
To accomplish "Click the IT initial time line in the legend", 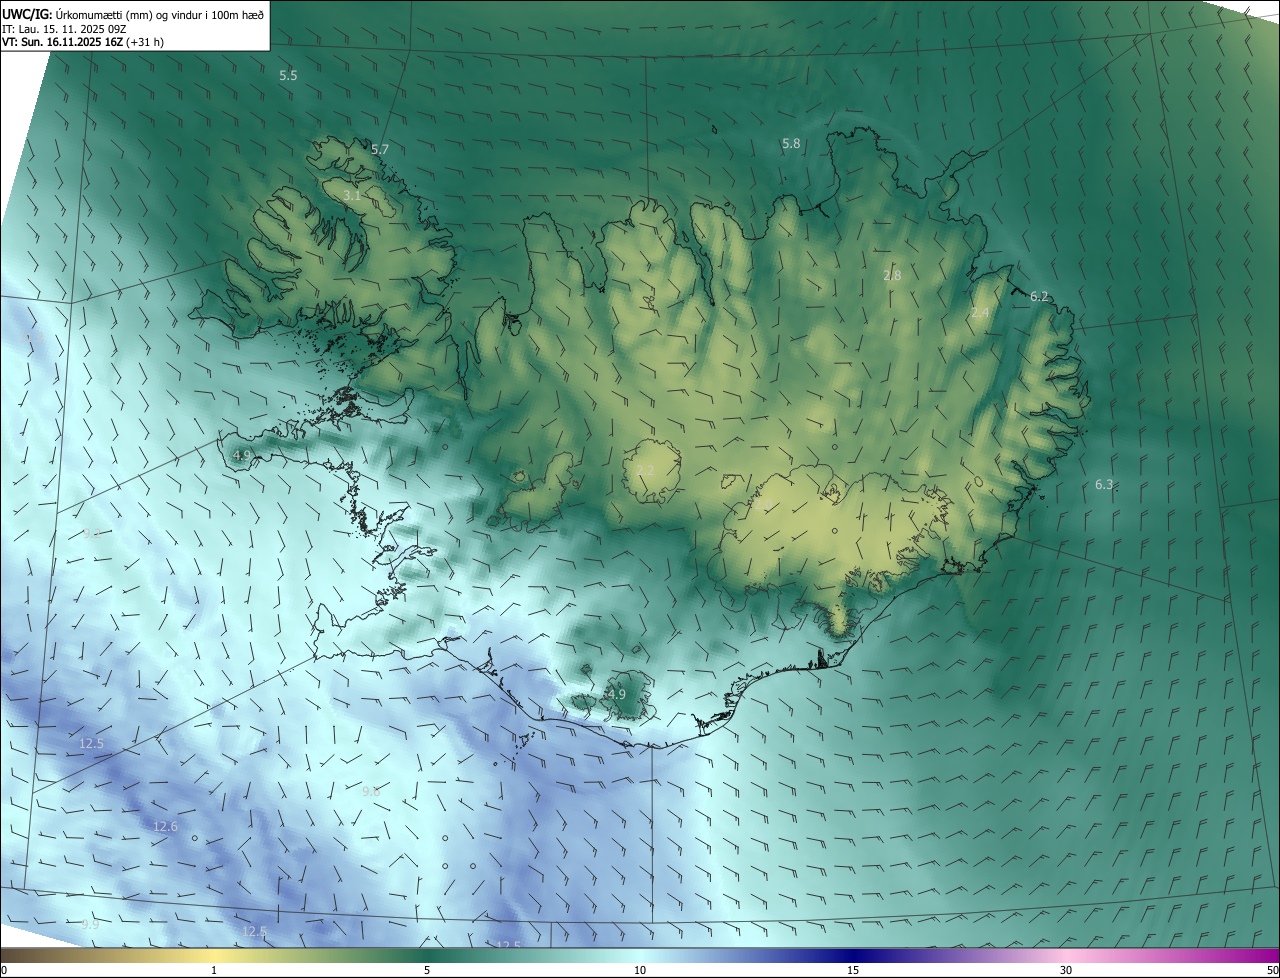I will pyautogui.click(x=64, y=28).
